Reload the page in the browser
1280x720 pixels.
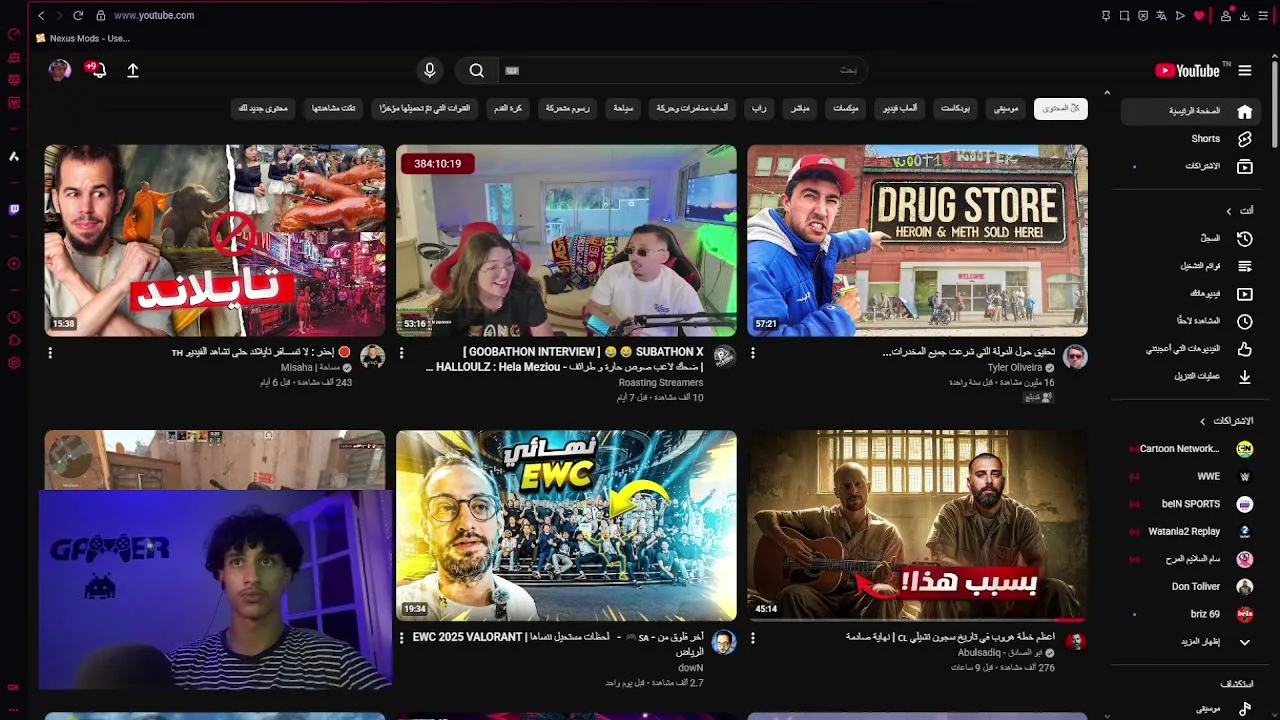point(78,15)
